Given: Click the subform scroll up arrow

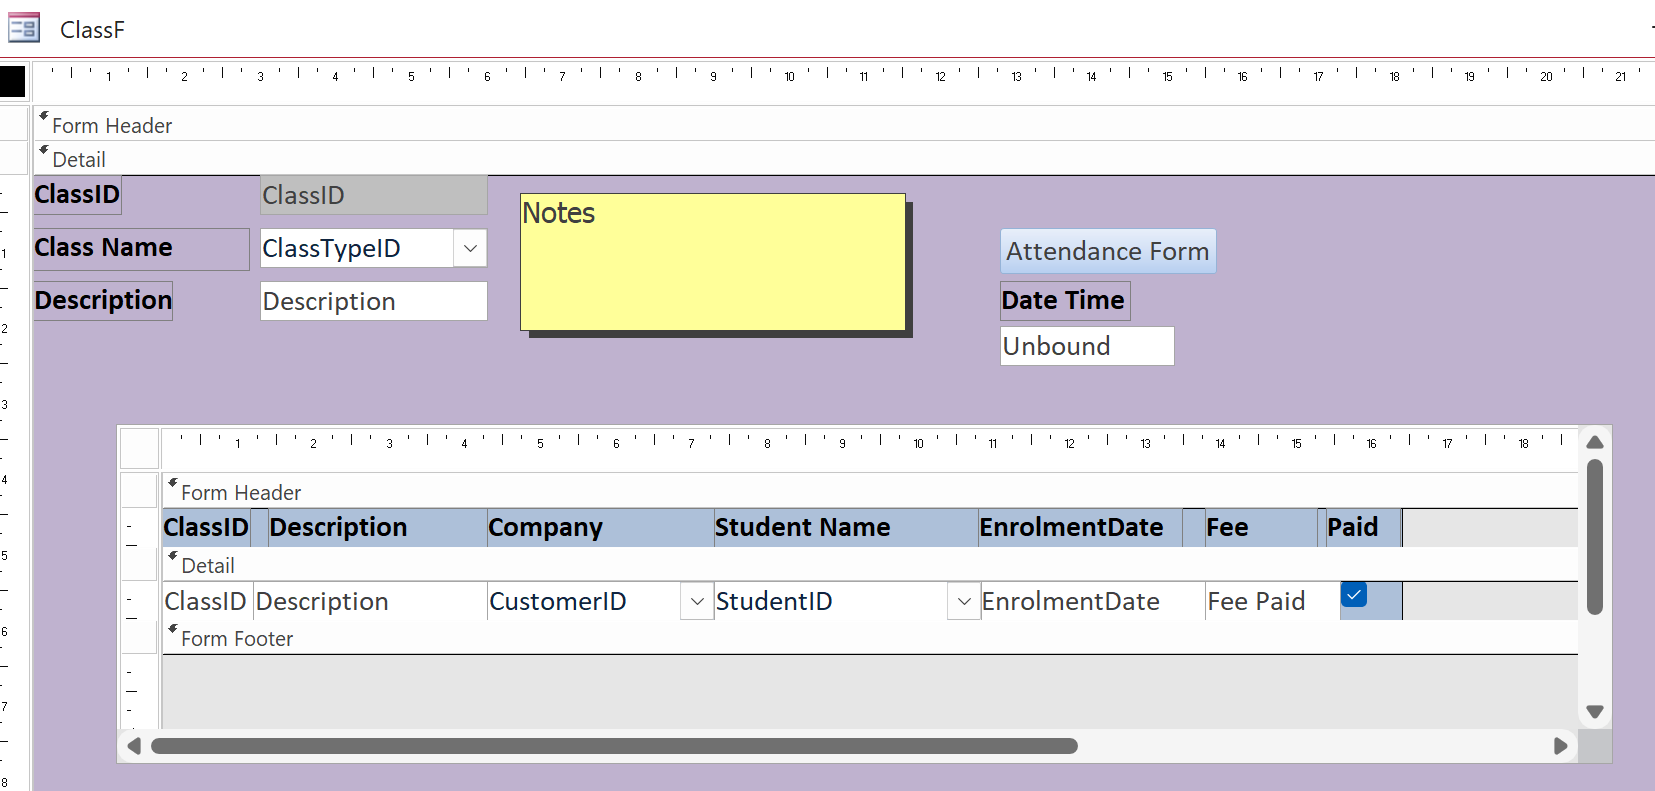Looking at the screenshot, I should click(x=1595, y=442).
